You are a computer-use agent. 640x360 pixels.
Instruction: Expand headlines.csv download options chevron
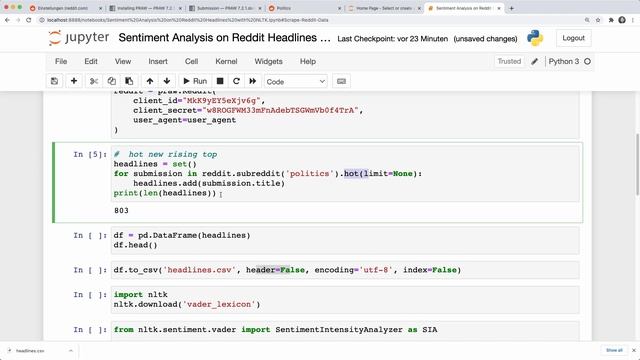tap(71, 351)
